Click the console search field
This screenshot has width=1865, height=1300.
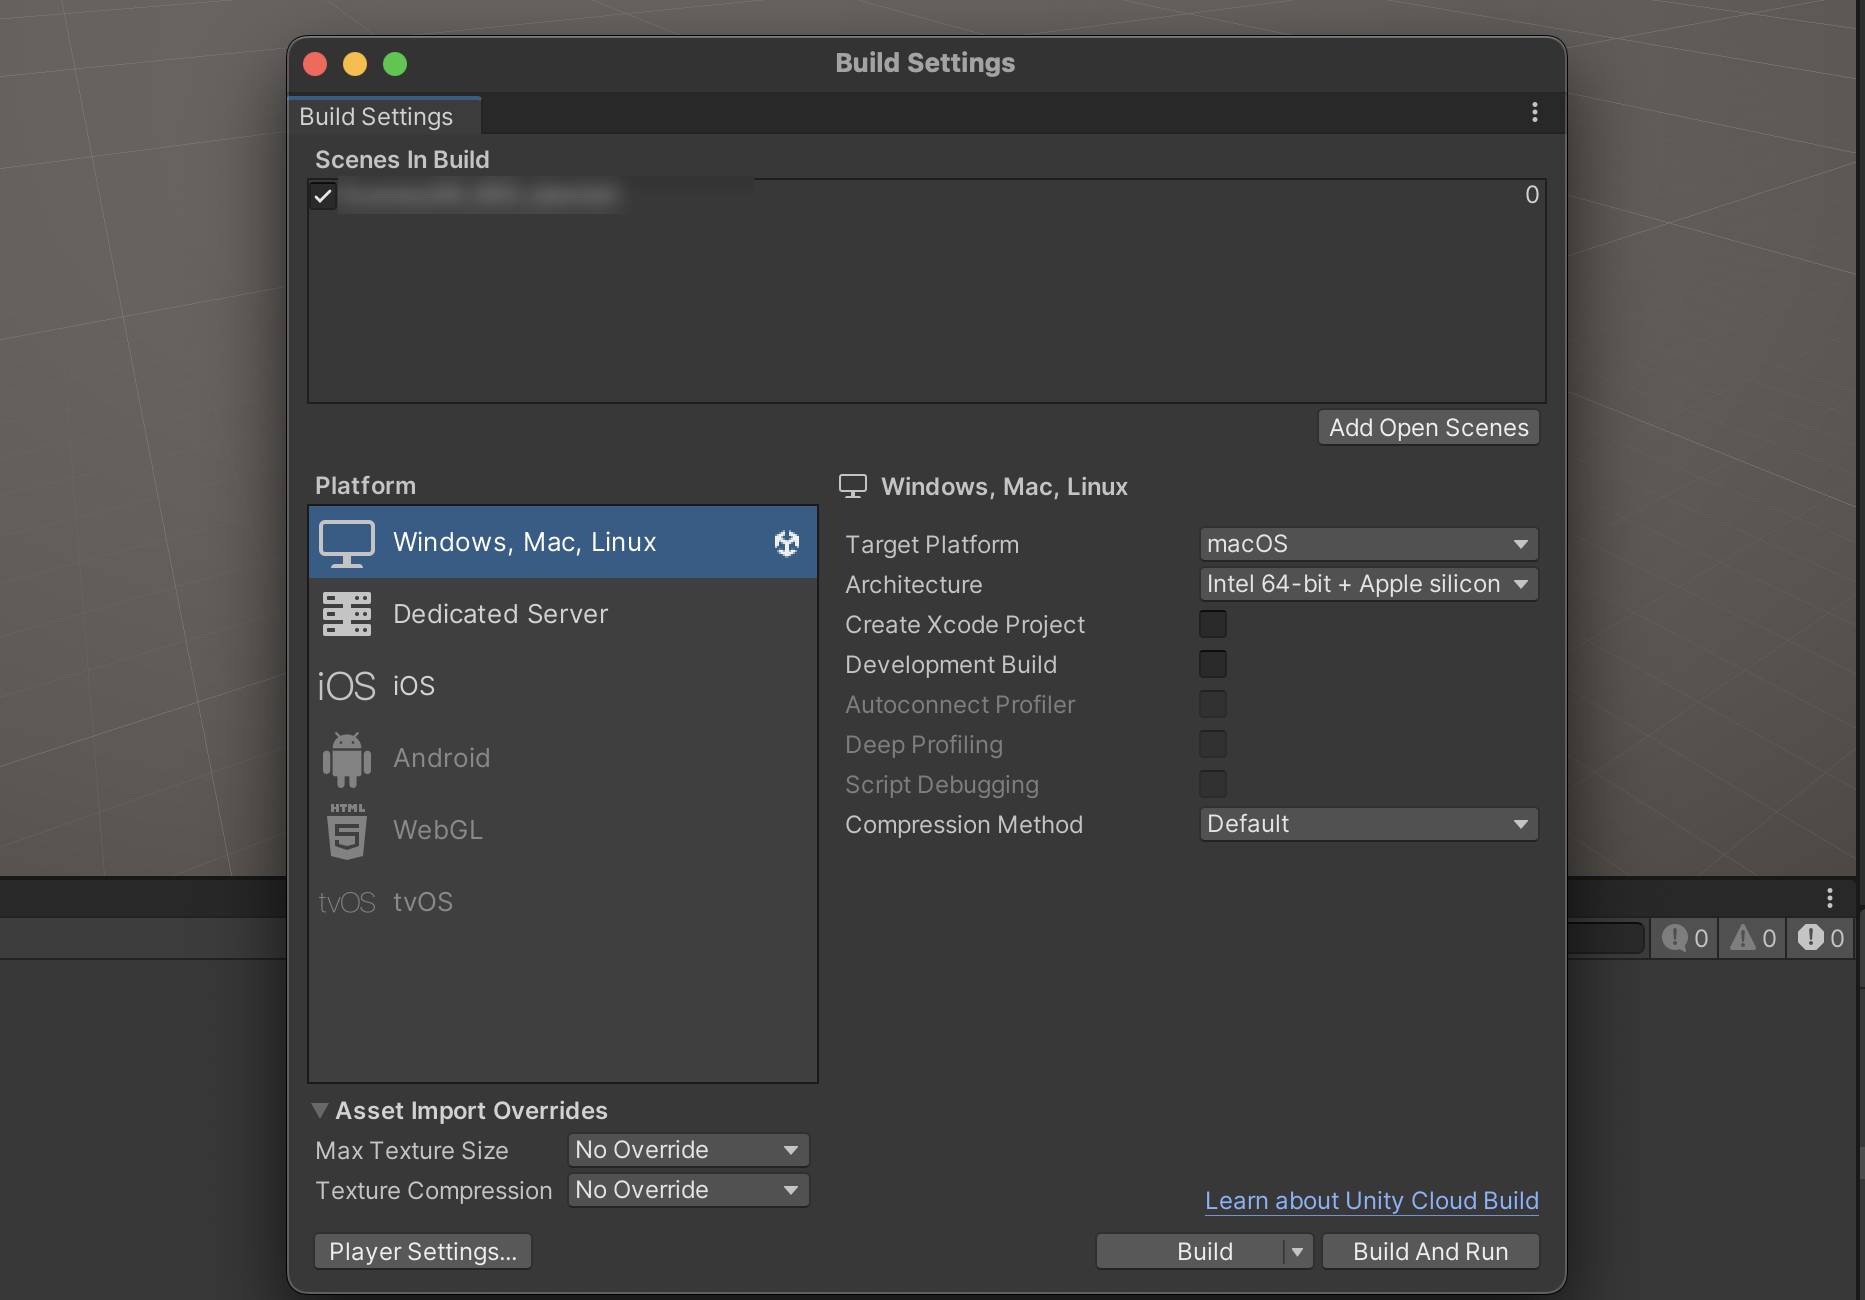(1605, 938)
